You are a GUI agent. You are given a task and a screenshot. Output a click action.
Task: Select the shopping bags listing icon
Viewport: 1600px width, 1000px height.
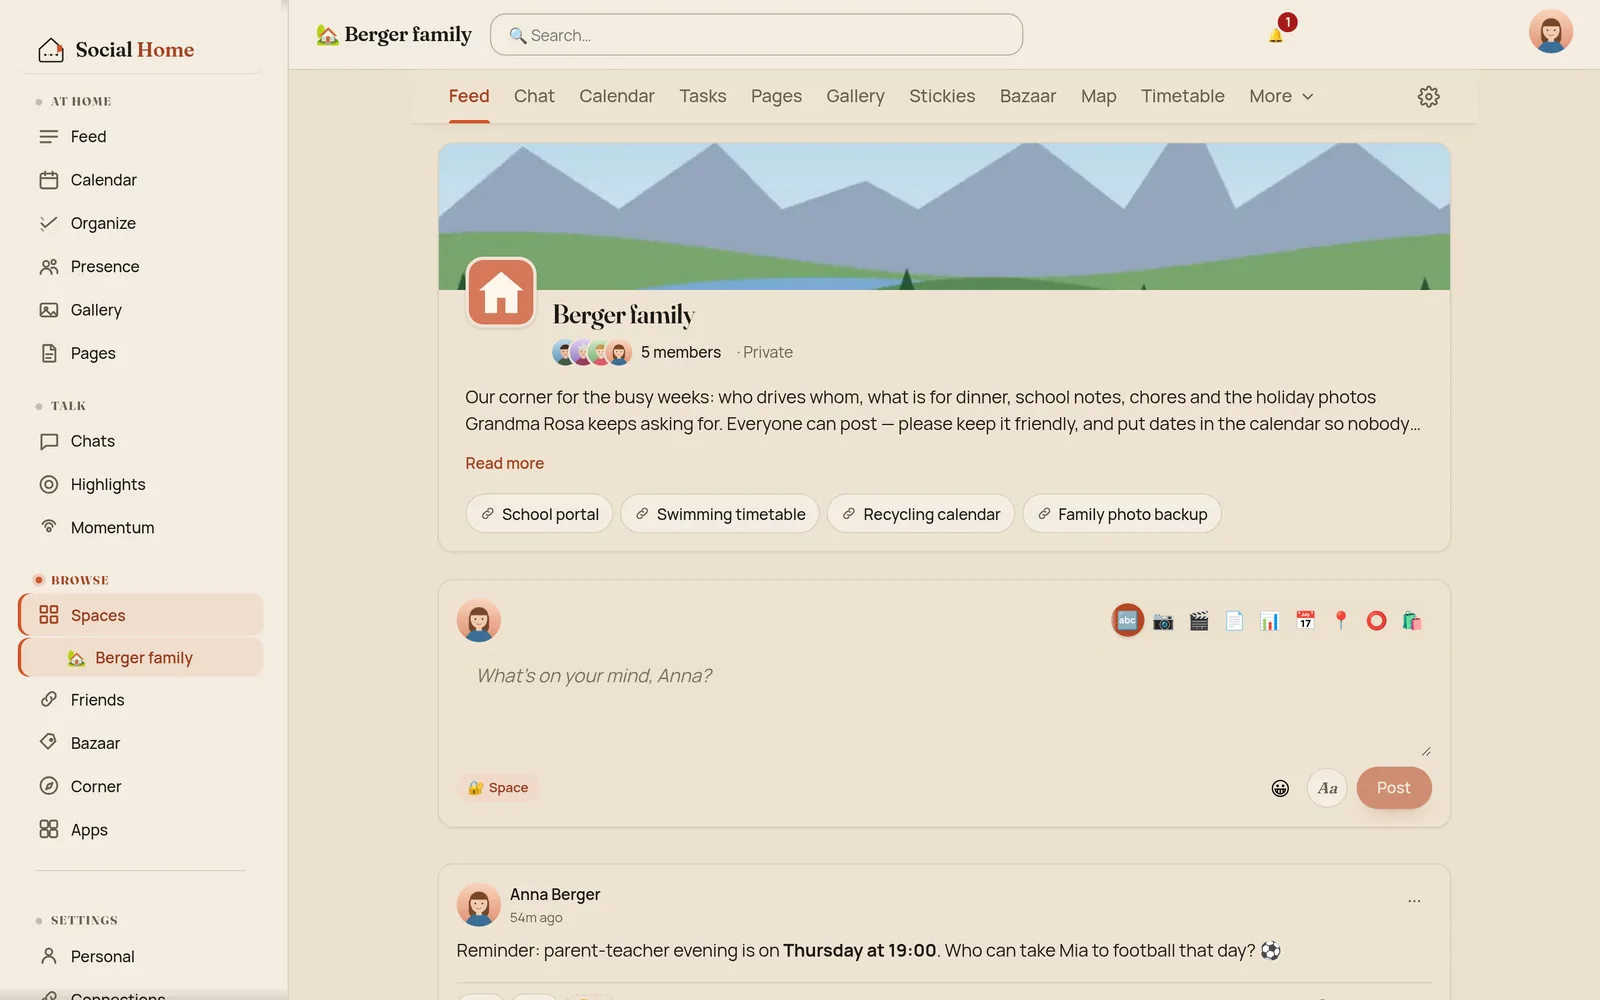(x=1412, y=621)
